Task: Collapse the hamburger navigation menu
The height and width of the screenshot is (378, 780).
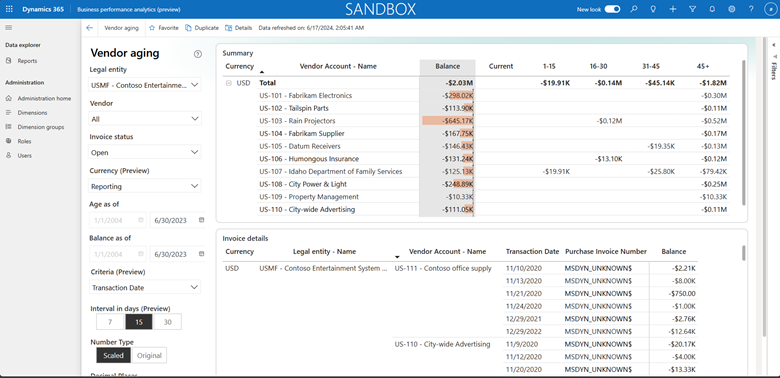Action: [8, 28]
